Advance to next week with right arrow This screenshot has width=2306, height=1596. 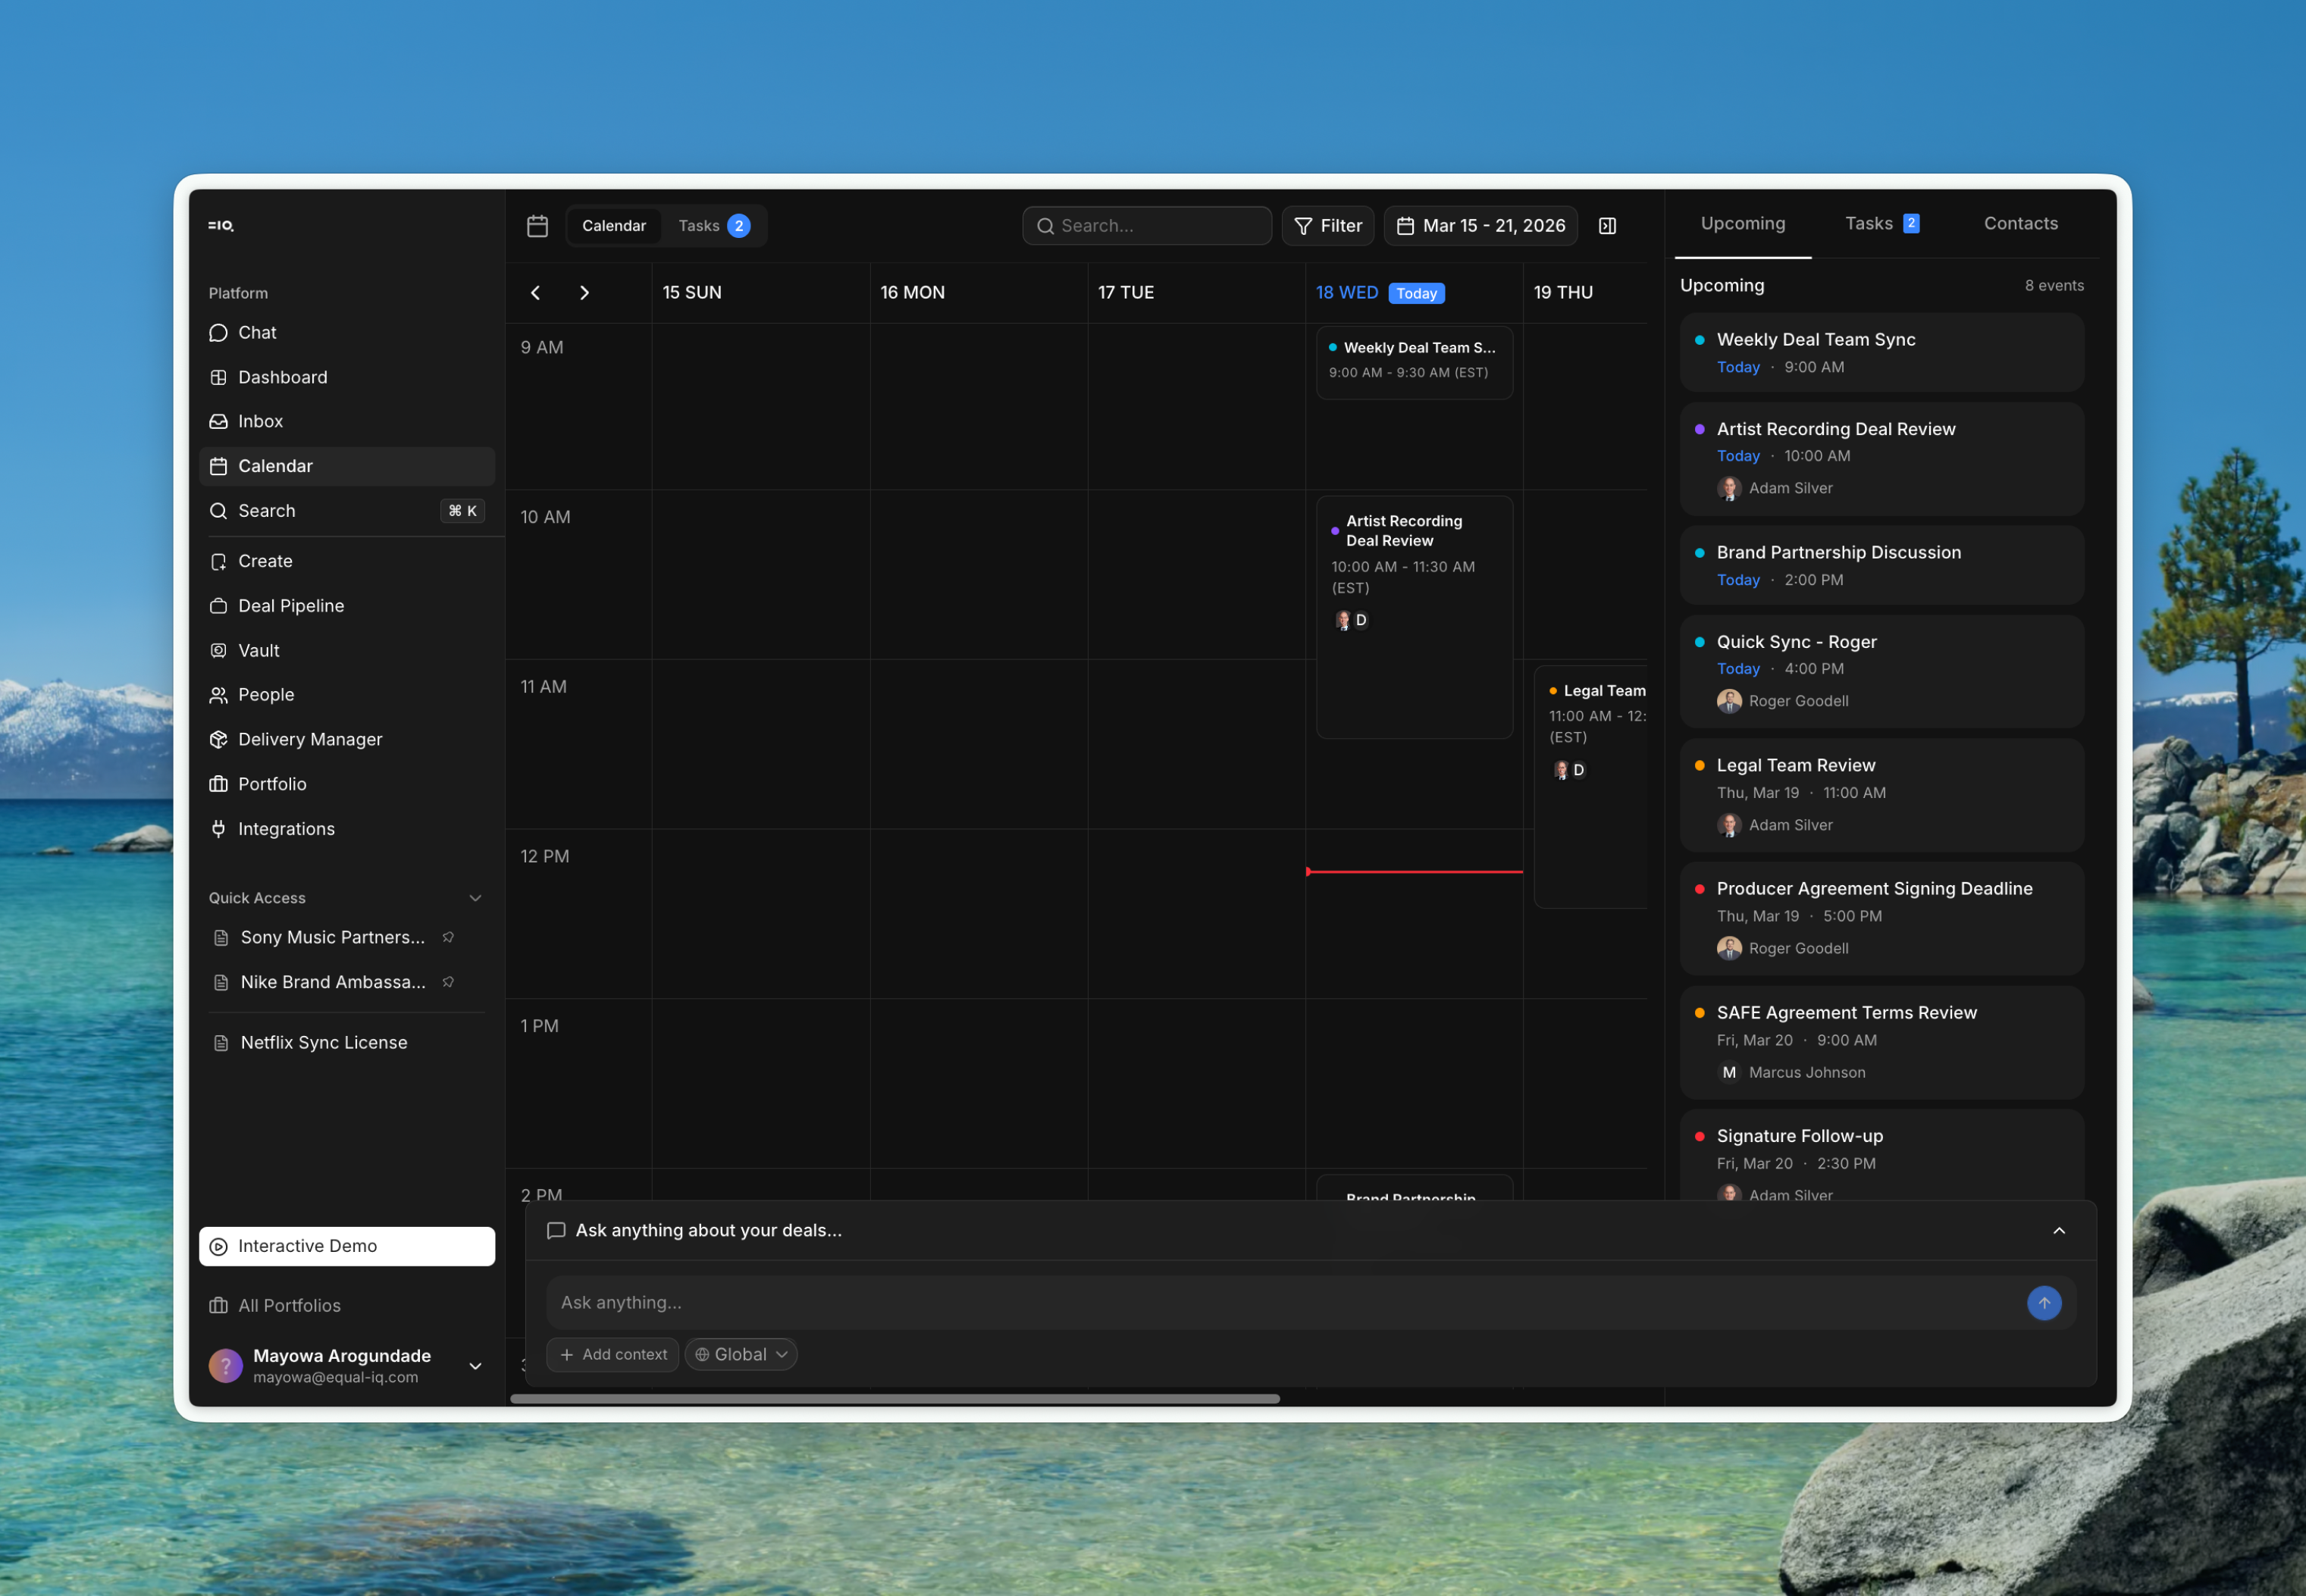click(x=585, y=293)
